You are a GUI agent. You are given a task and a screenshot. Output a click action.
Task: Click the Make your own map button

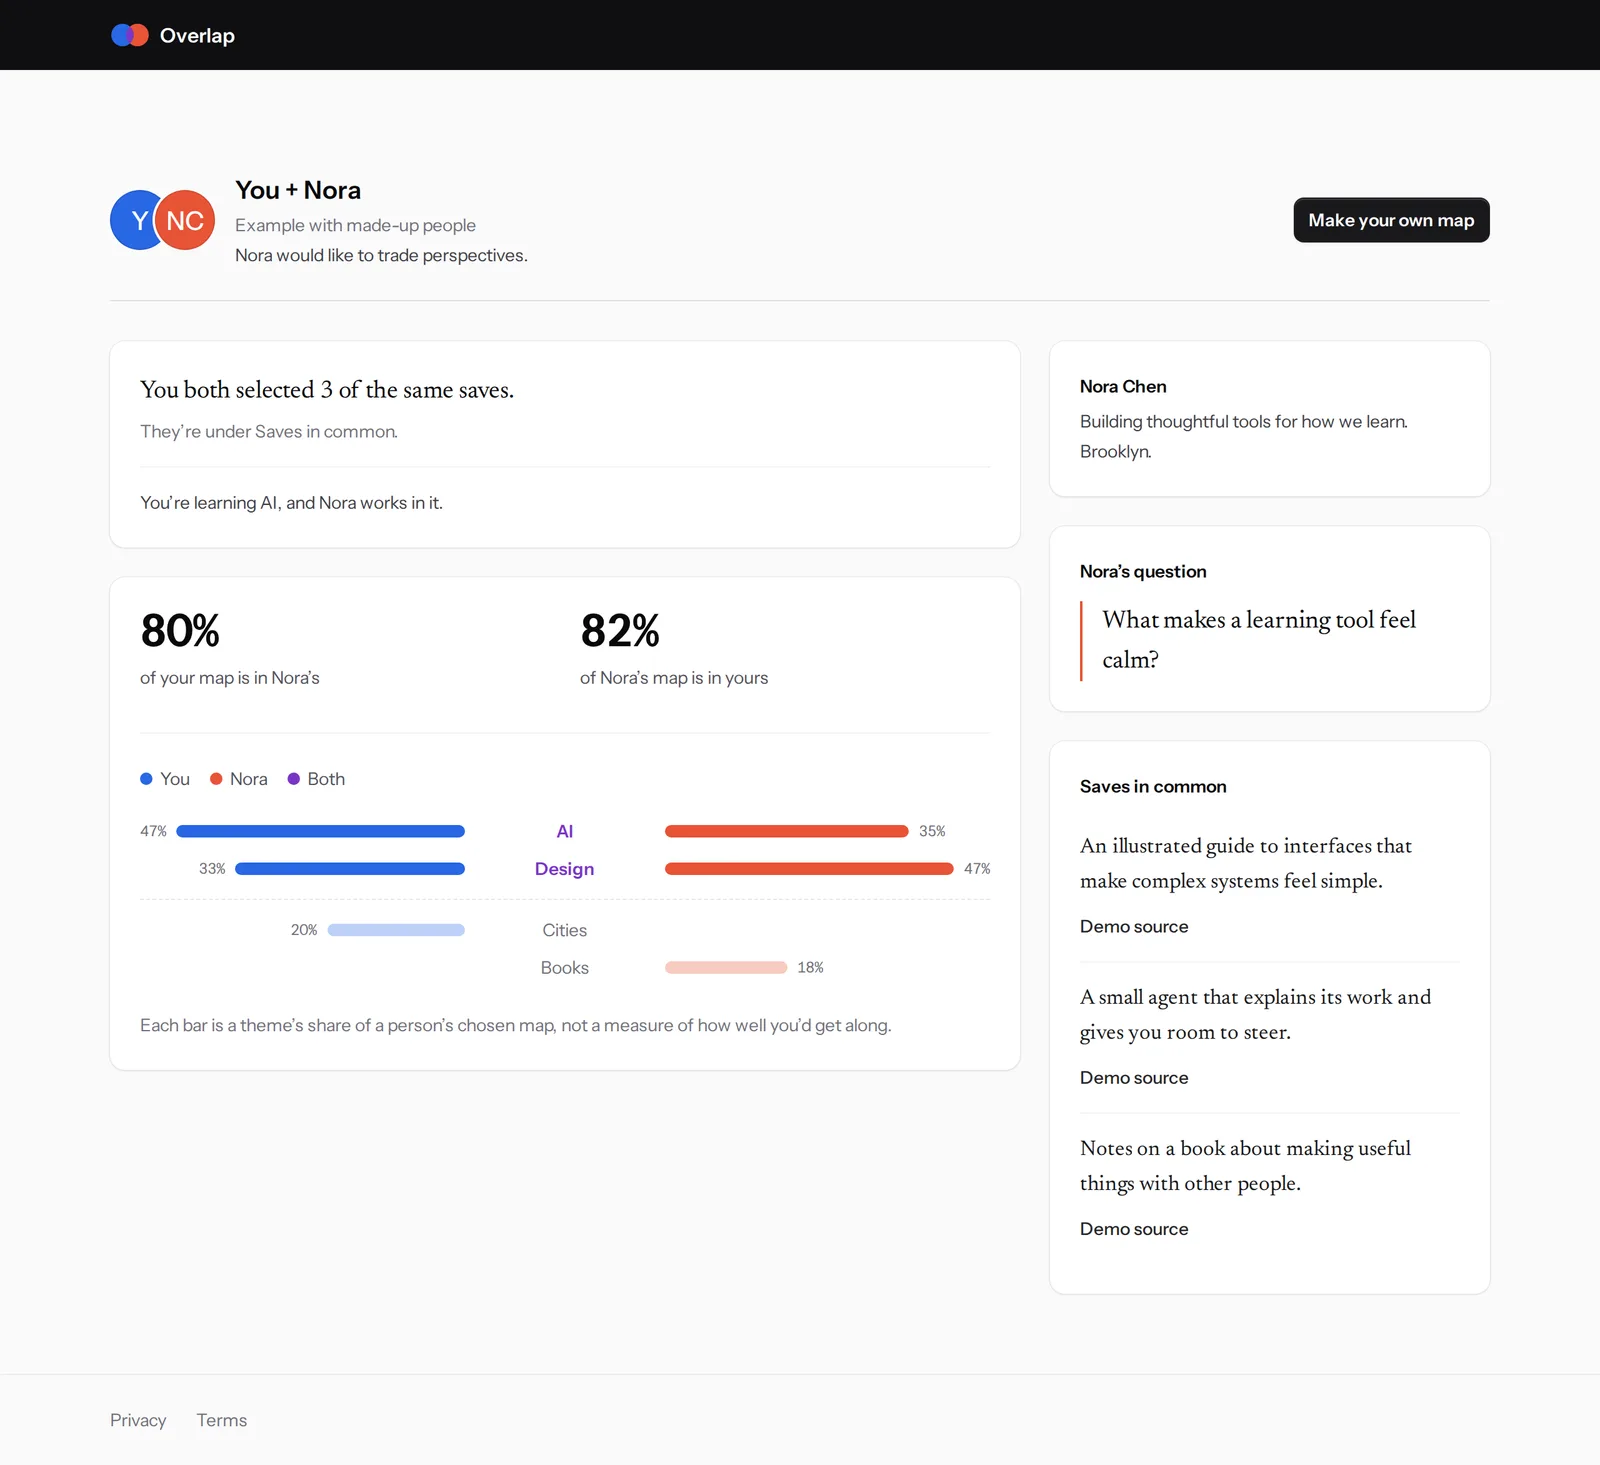[1391, 220]
